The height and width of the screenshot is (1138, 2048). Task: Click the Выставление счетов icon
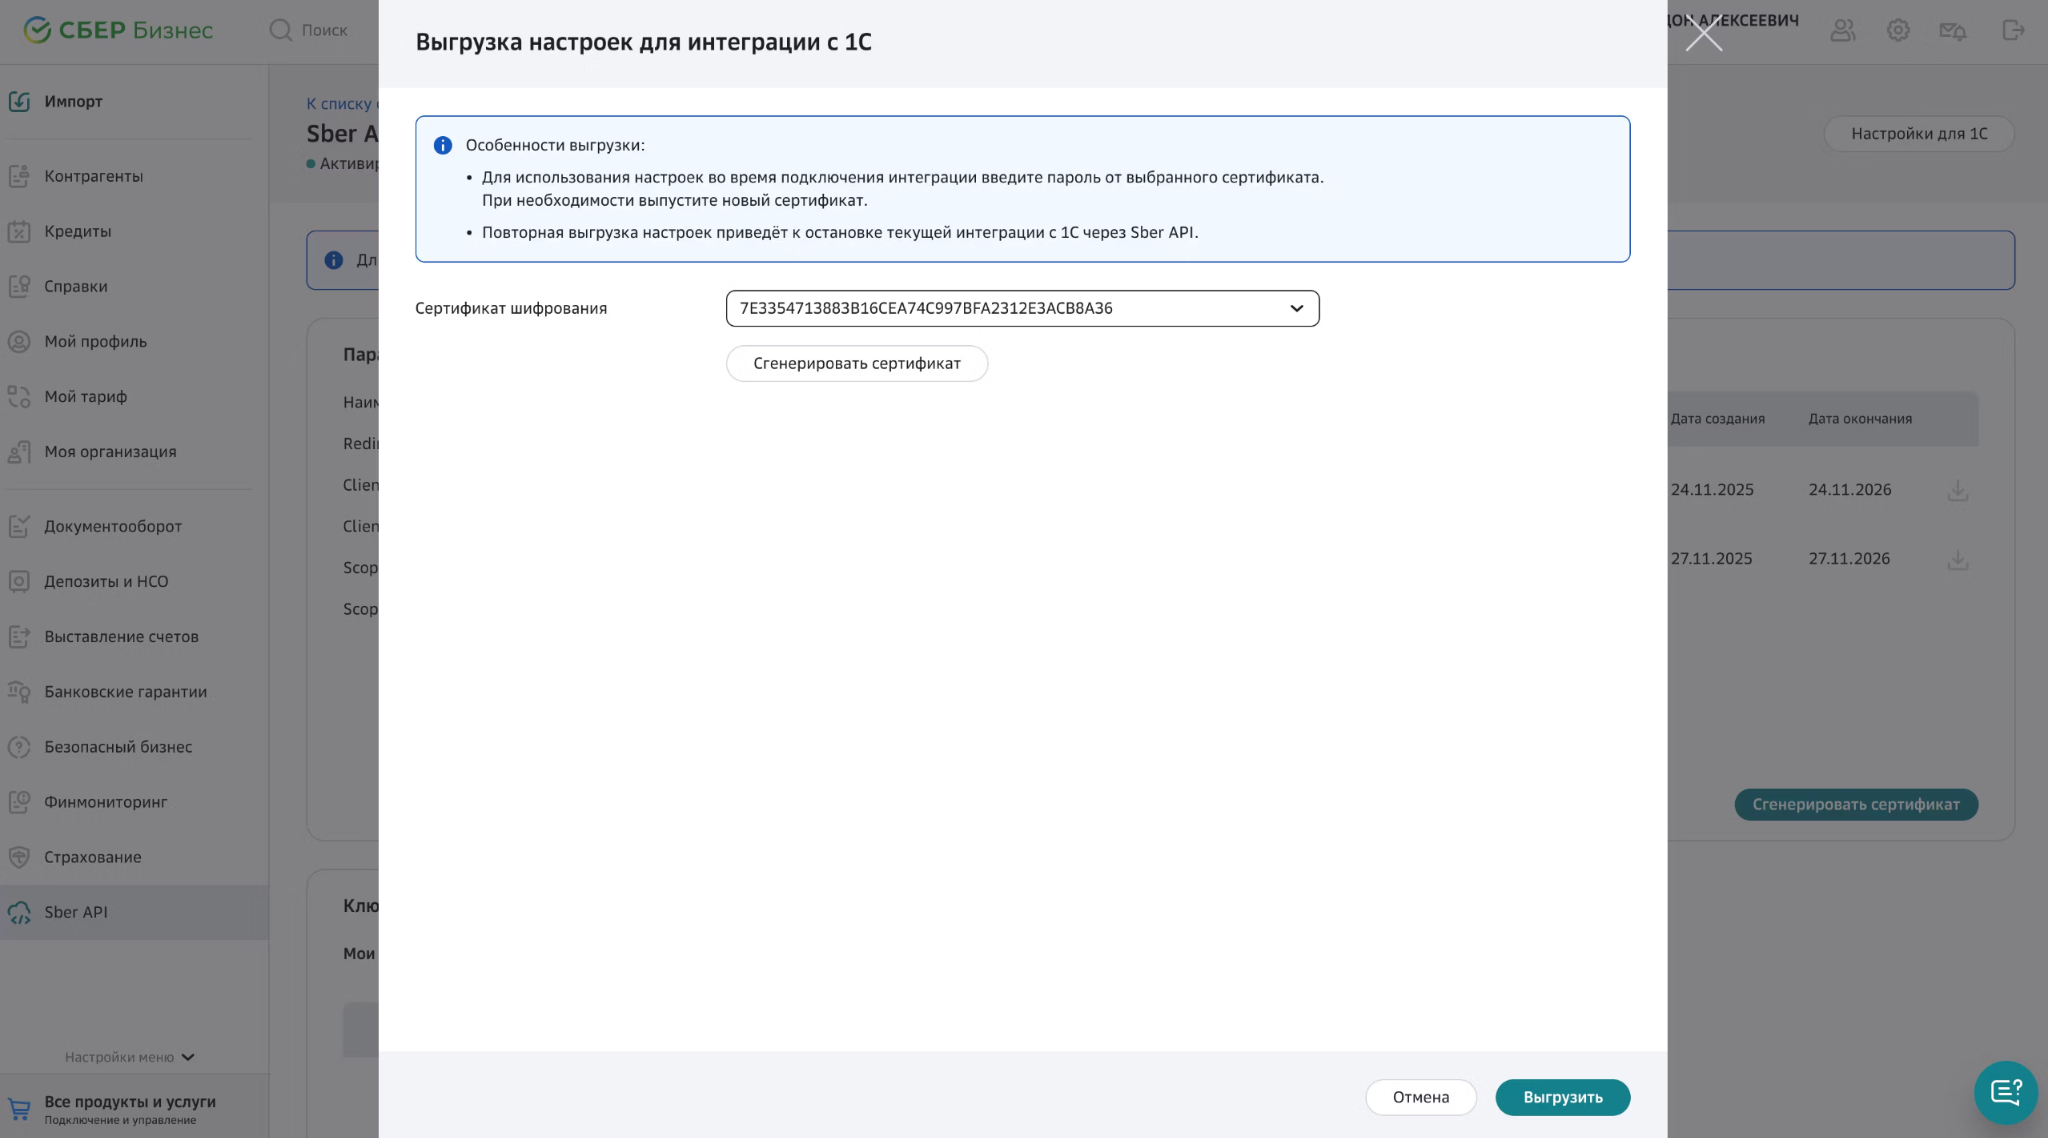click(19, 636)
